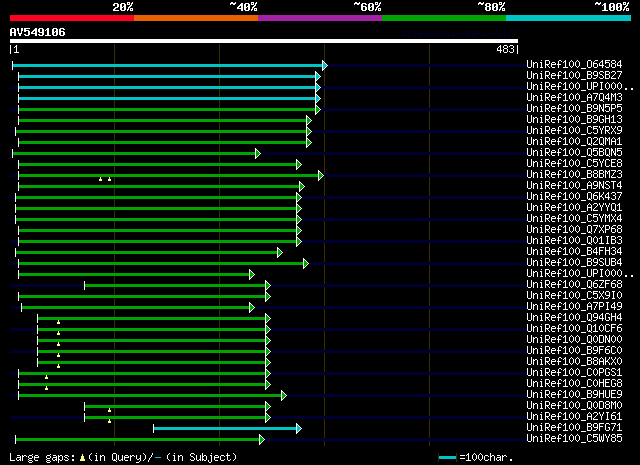Select the UniRef100_B9SUB4 label
This screenshot has height=465, width=640.
click(x=574, y=263)
